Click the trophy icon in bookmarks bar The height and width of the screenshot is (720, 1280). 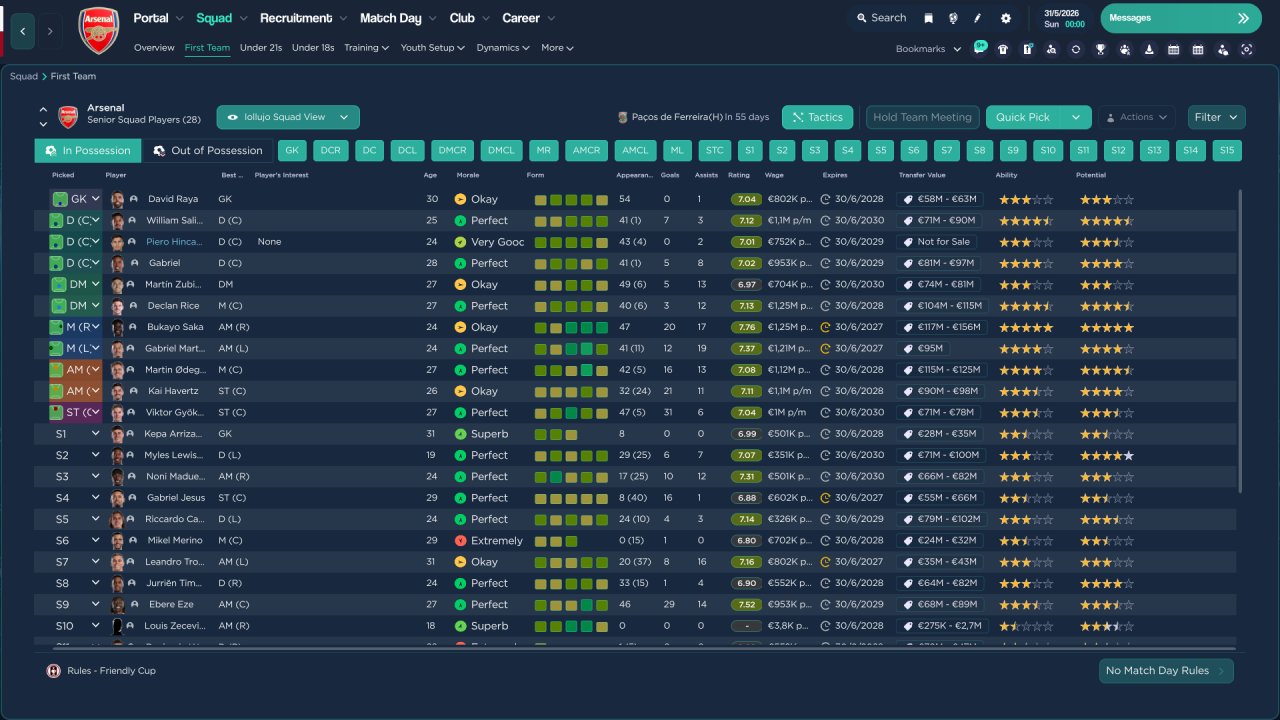click(1100, 49)
